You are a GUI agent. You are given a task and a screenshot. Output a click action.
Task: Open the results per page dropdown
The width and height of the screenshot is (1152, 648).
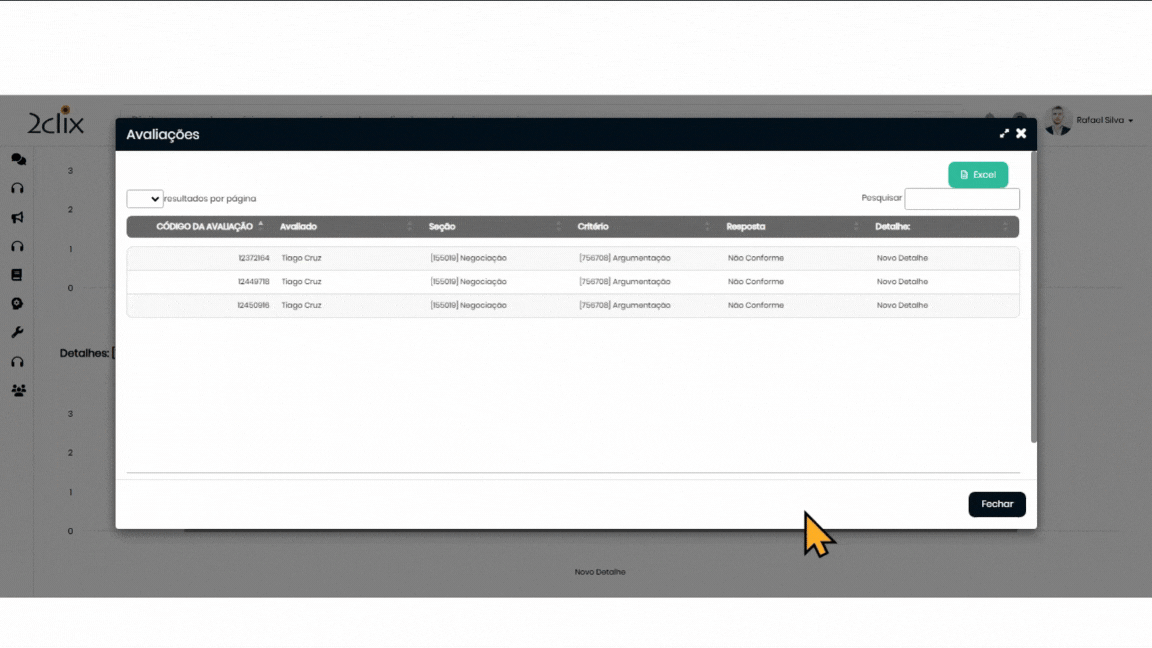145,199
